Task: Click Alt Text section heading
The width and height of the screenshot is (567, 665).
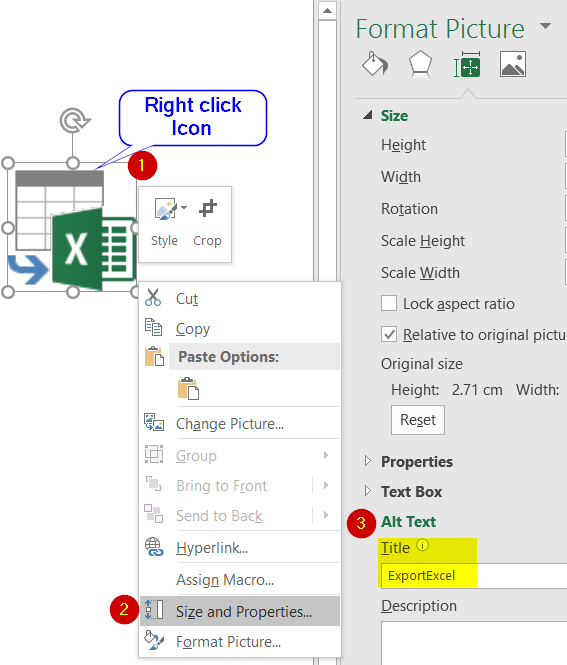Action: pyautogui.click(x=408, y=522)
